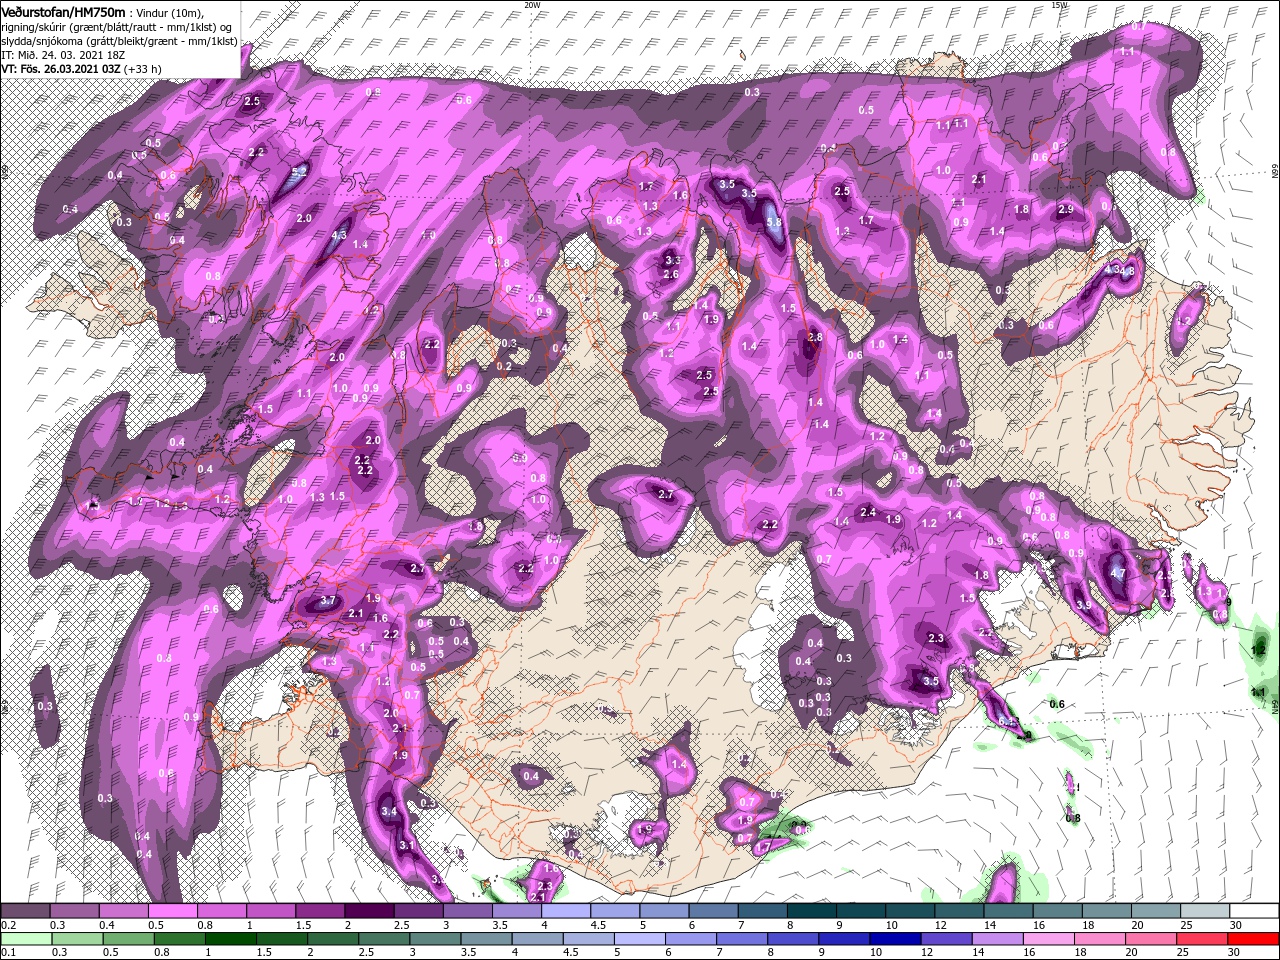Click the '15W' longitude label
This screenshot has width=1280, height=960.
pos(1060,5)
